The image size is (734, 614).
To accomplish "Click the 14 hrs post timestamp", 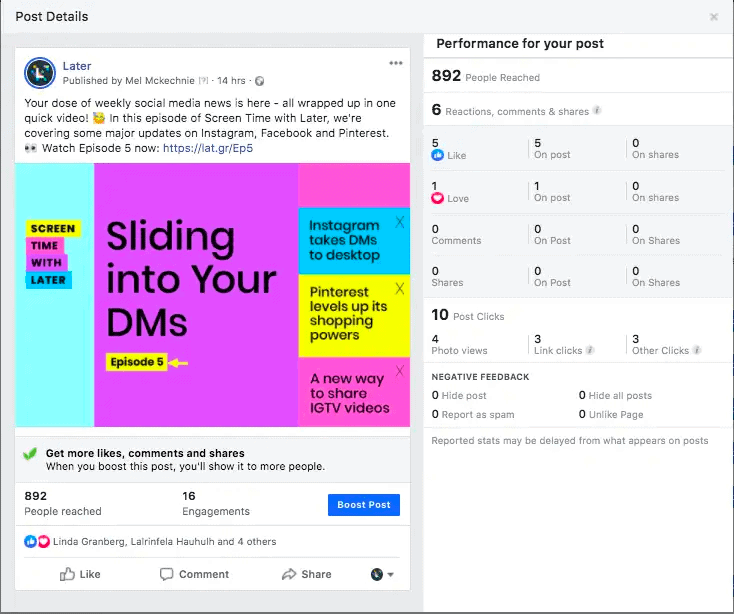I will [232, 81].
